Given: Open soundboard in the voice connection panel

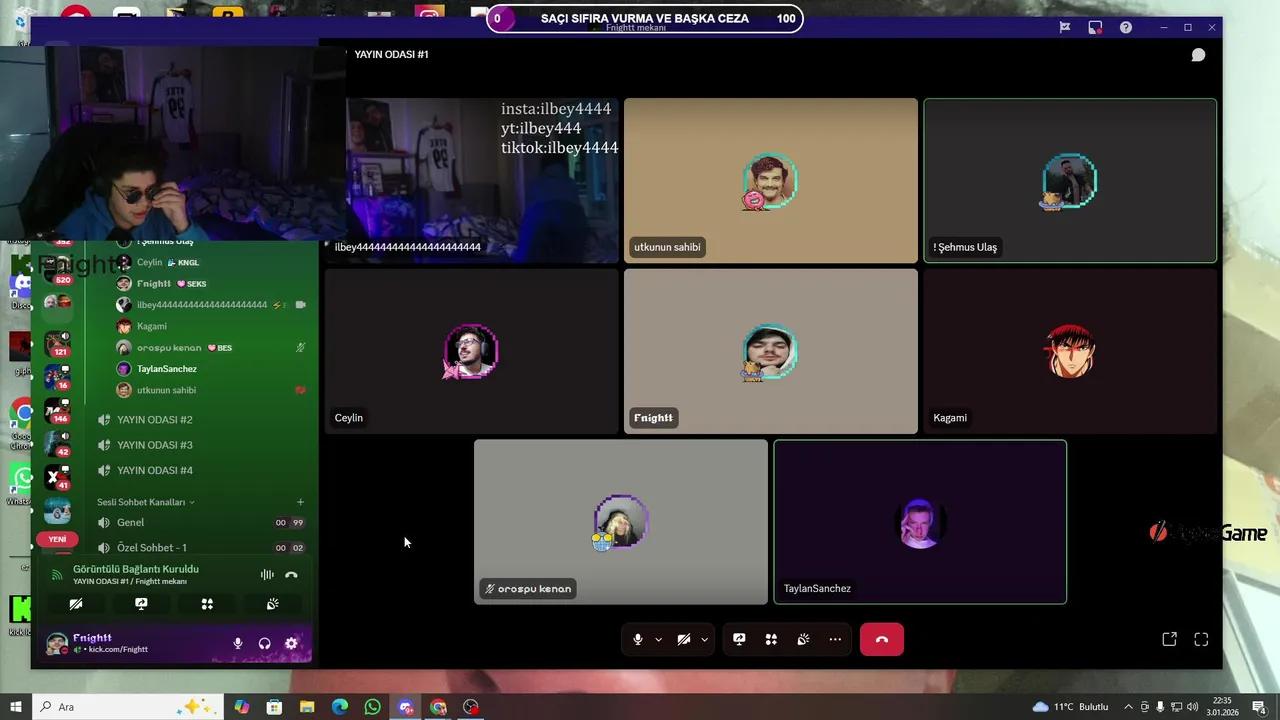Looking at the screenshot, I should point(272,604).
